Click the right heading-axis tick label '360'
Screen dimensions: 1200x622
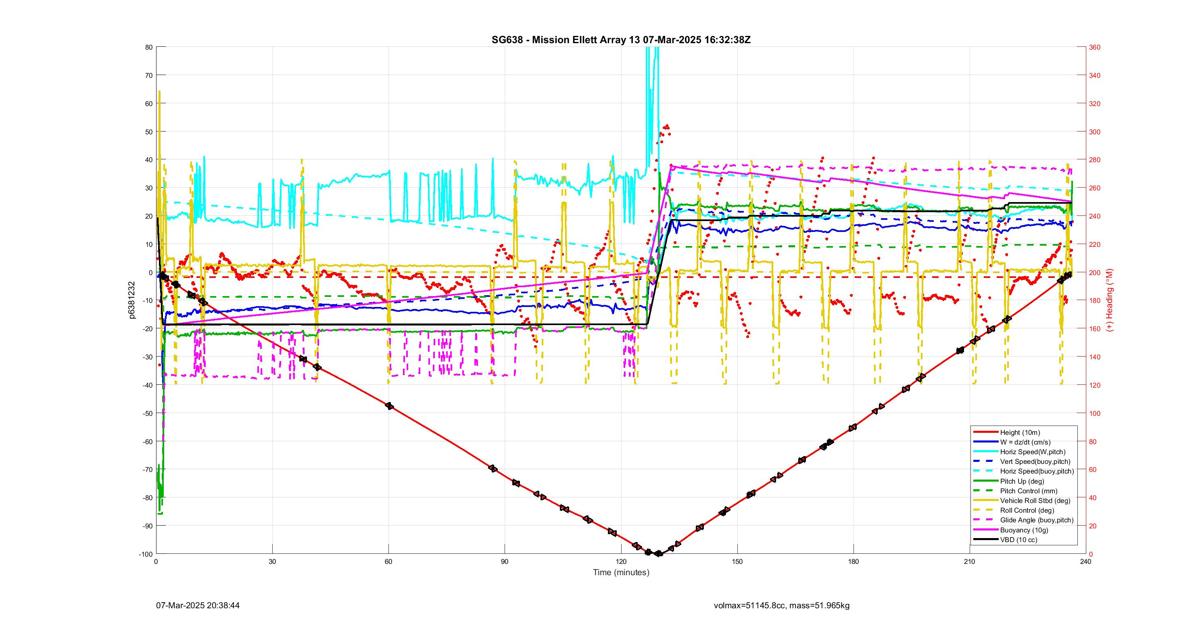pos(1095,47)
